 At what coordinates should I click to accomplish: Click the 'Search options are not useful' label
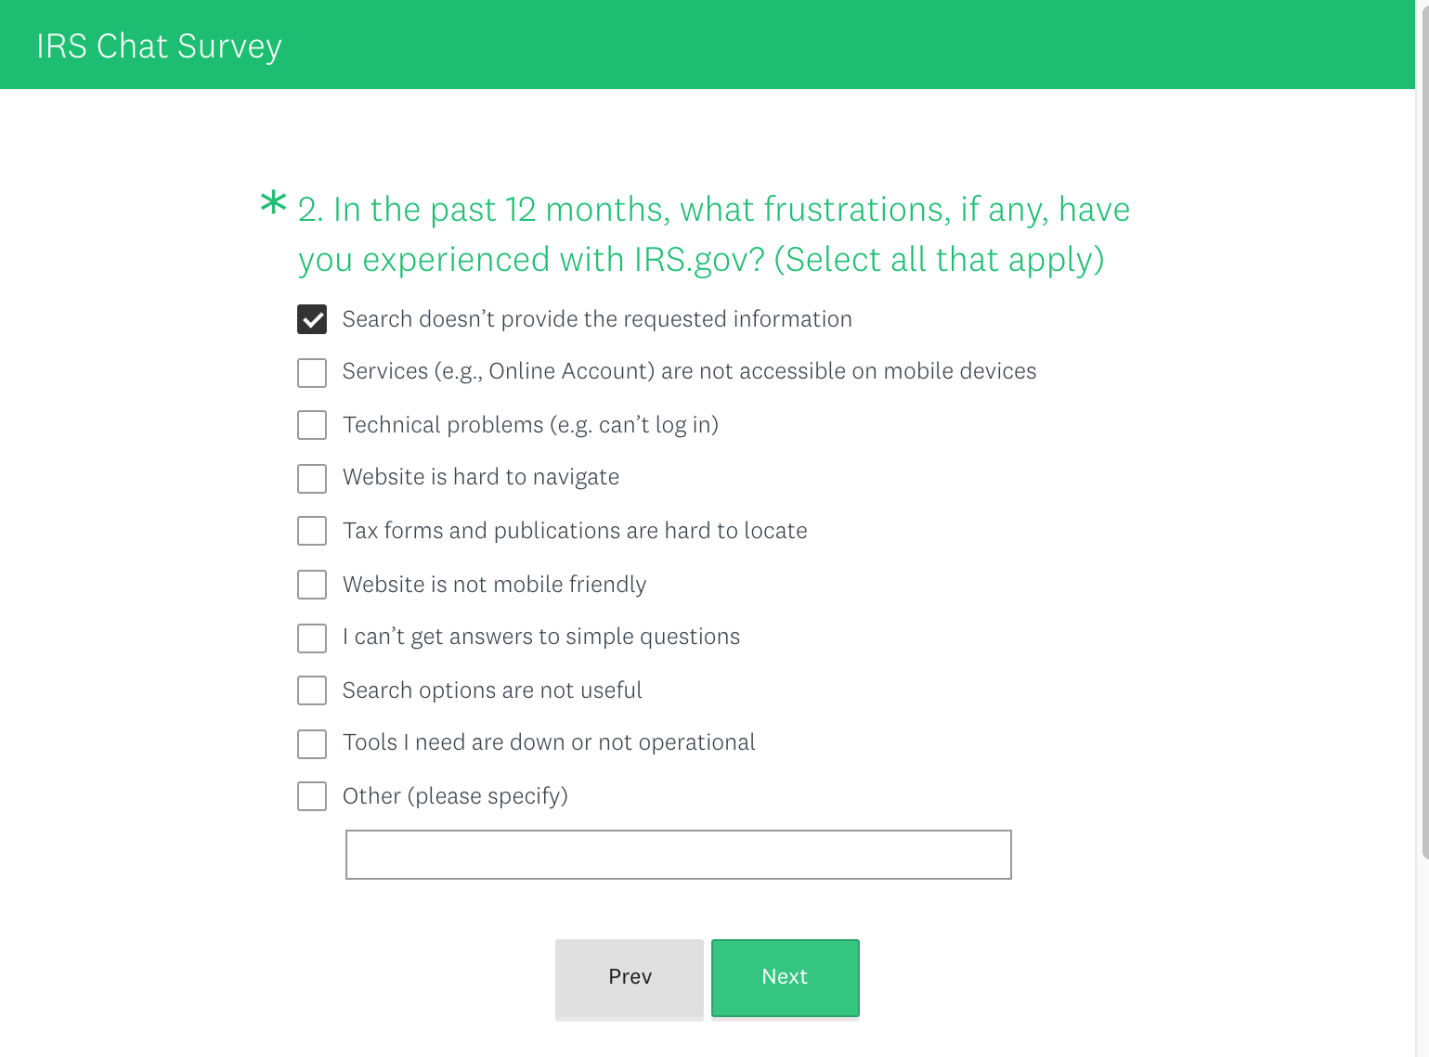[492, 690]
